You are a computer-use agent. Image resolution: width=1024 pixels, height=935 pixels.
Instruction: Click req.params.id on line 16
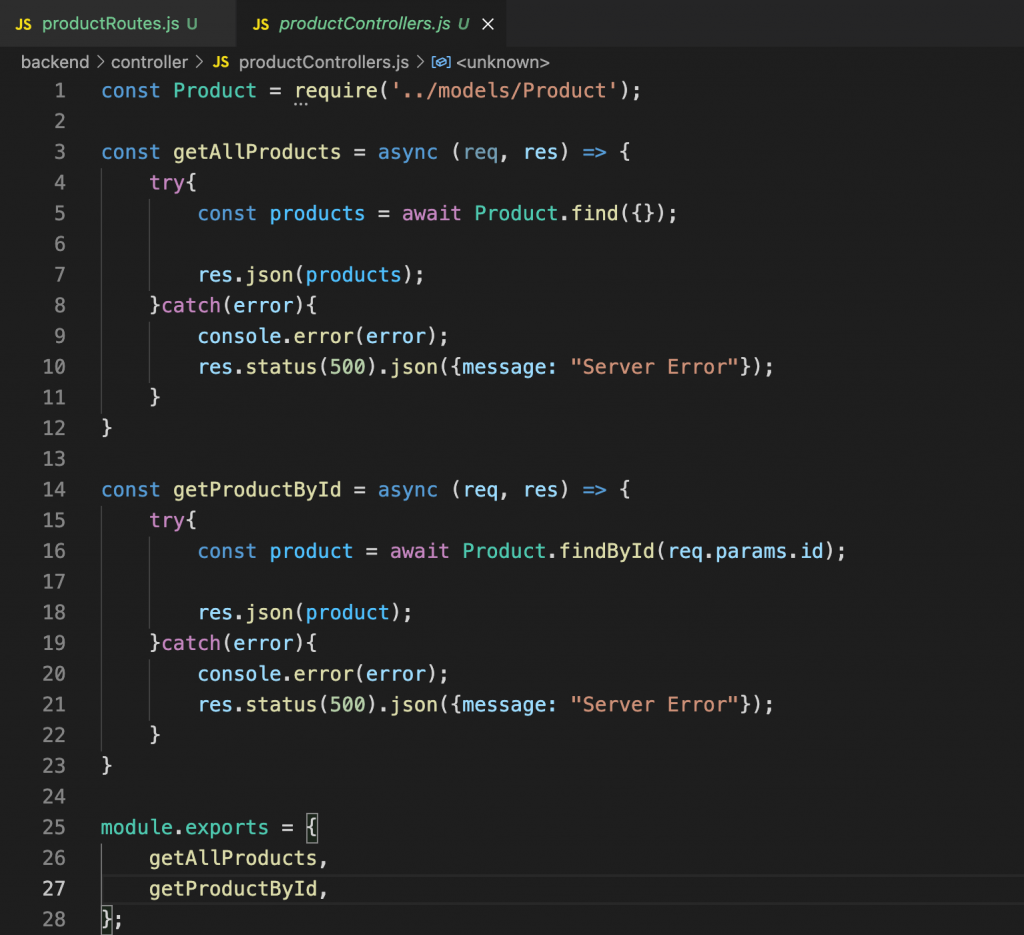[745, 551]
